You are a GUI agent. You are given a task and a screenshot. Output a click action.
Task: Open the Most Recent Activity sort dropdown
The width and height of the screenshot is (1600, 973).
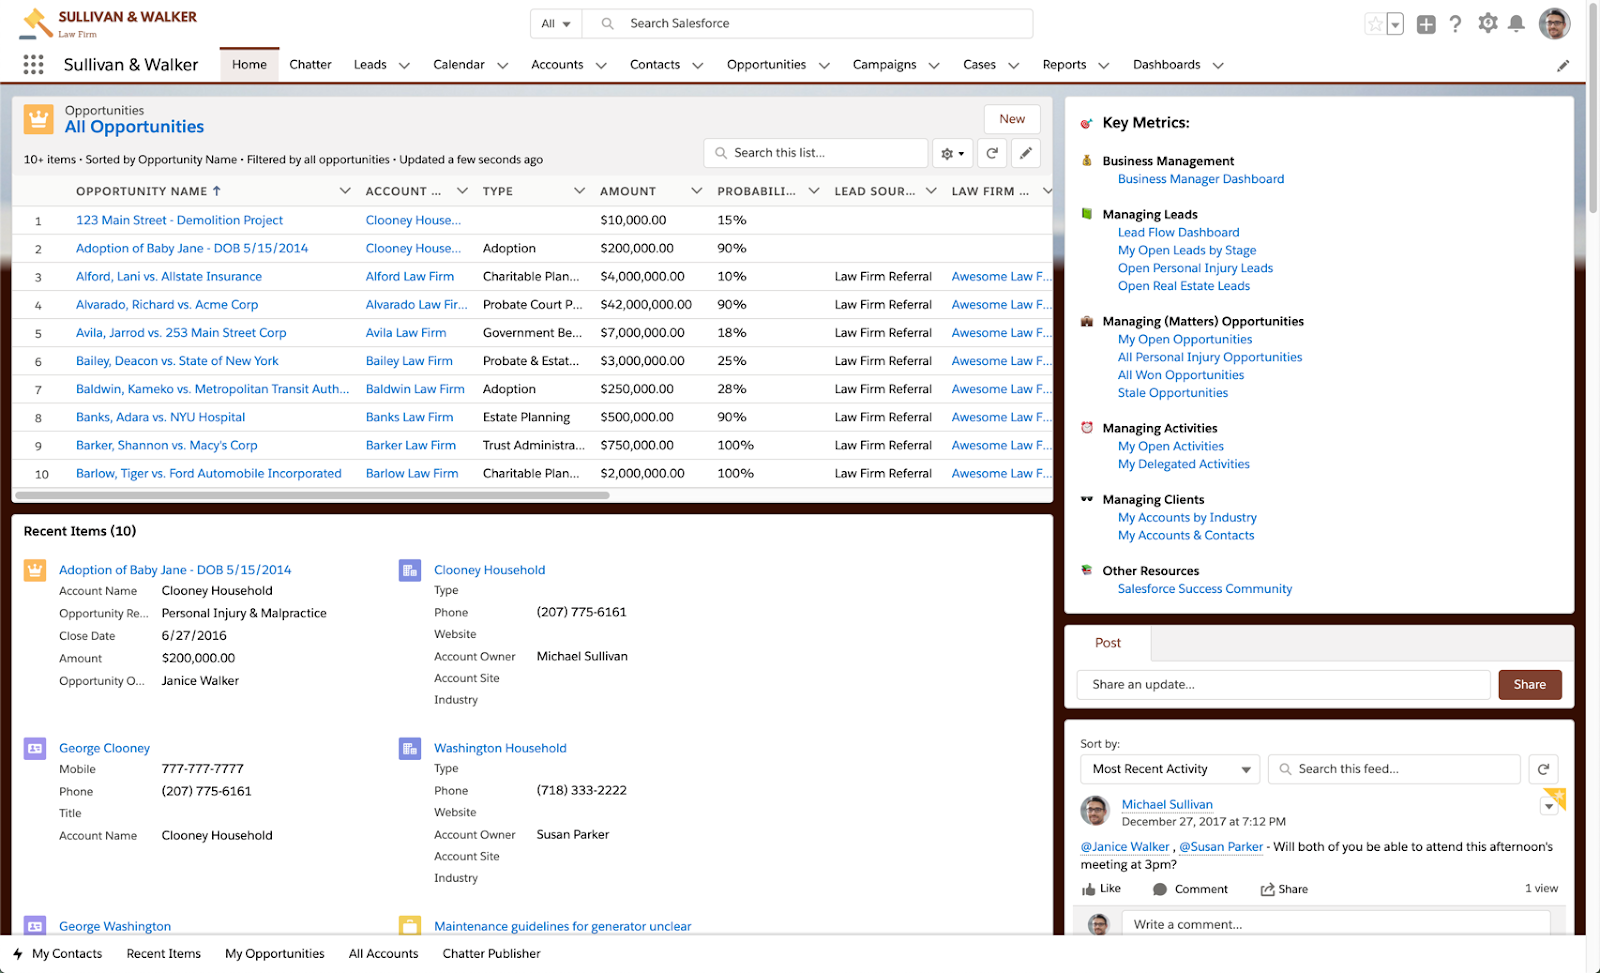click(x=1170, y=769)
